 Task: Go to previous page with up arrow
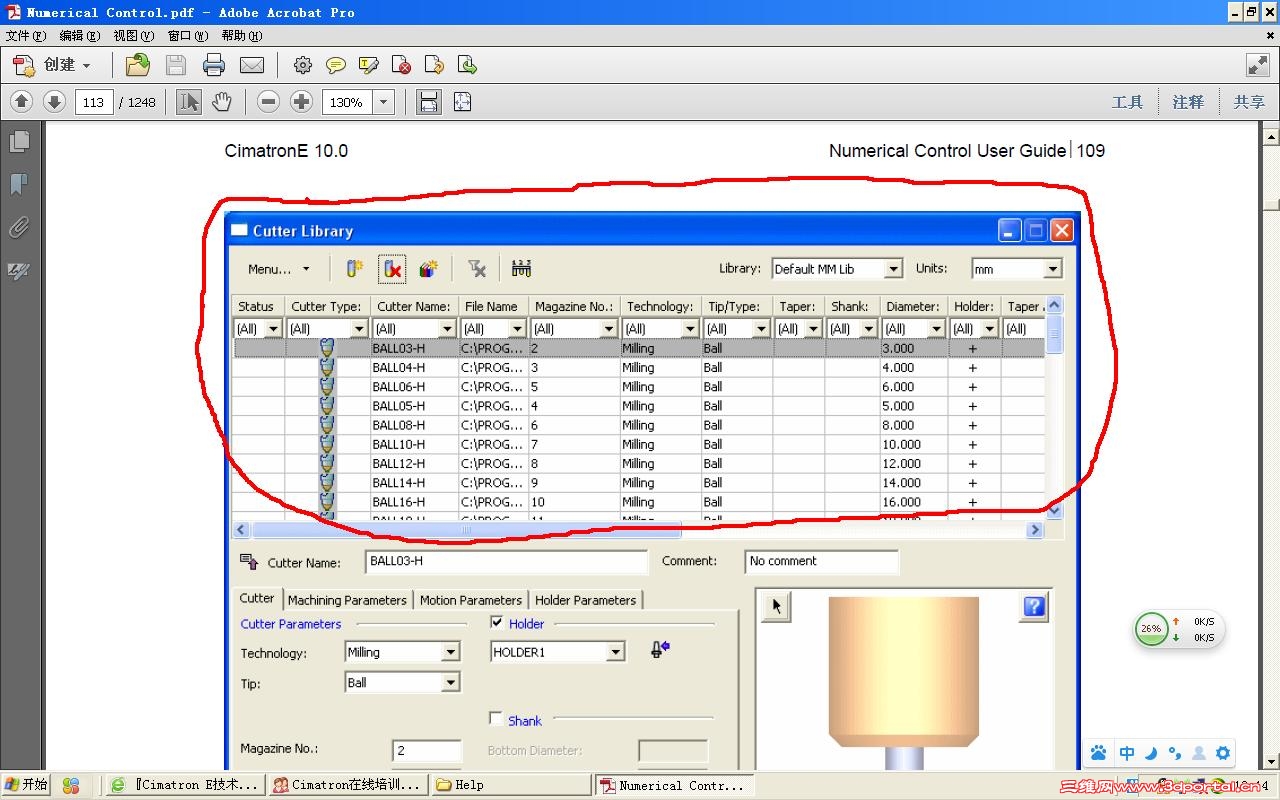tap(22, 102)
